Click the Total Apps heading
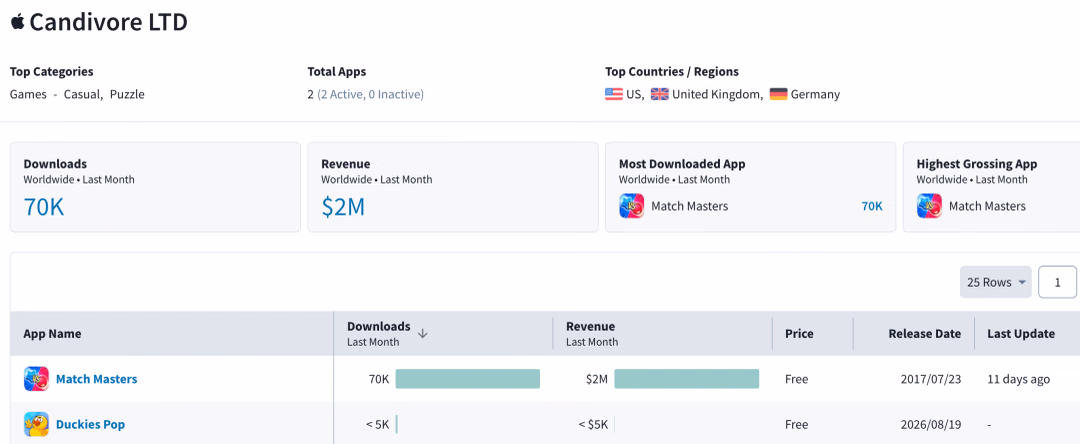The height and width of the screenshot is (444, 1080). pyautogui.click(x=337, y=72)
